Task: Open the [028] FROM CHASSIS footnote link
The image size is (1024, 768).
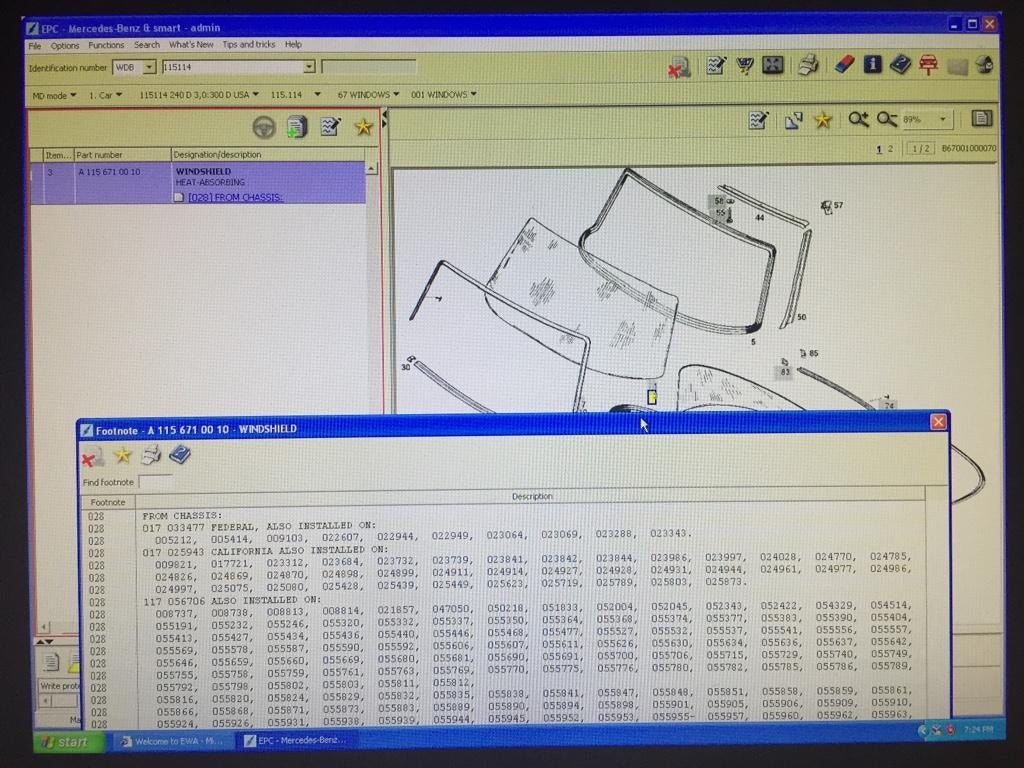Action: [235, 197]
